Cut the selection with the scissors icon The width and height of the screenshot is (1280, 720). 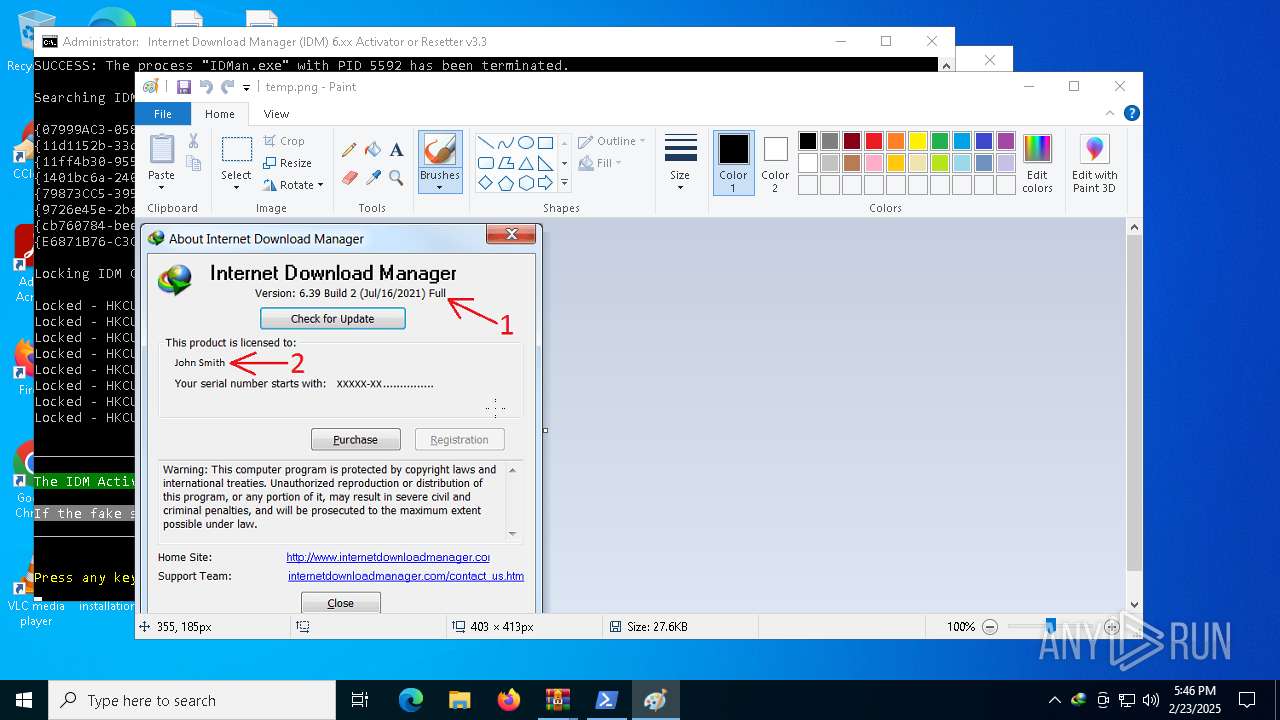[x=194, y=142]
